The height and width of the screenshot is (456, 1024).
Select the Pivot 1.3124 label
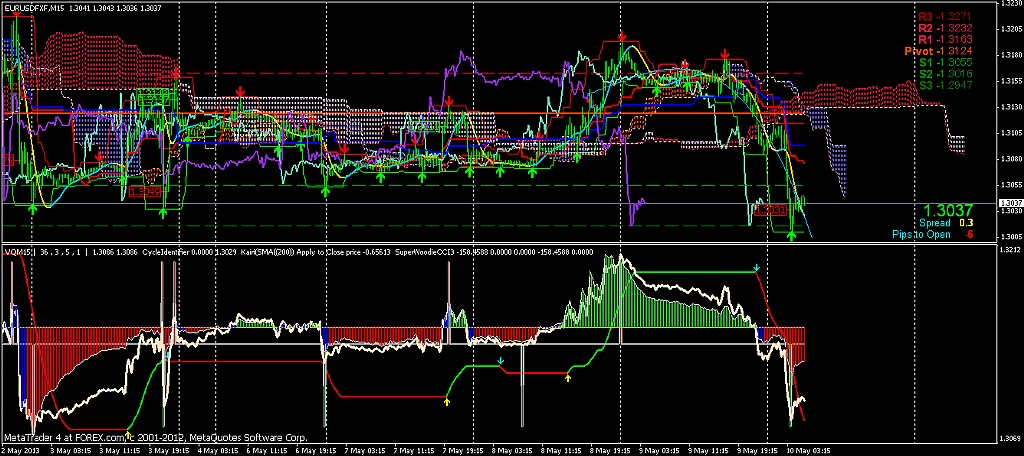click(x=951, y=50)
